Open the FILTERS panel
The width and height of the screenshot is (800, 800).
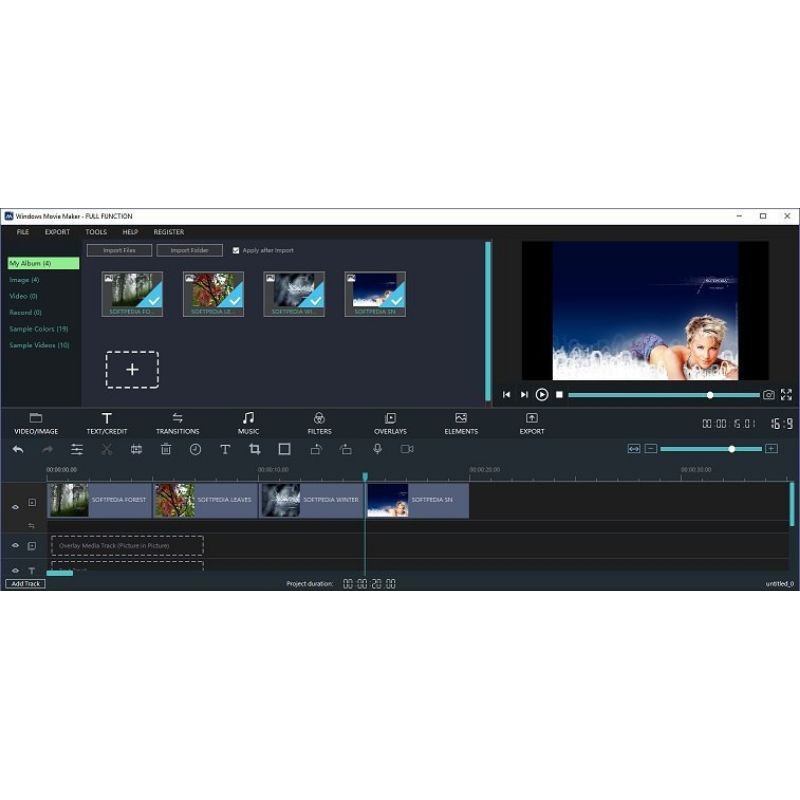(319, 423)
